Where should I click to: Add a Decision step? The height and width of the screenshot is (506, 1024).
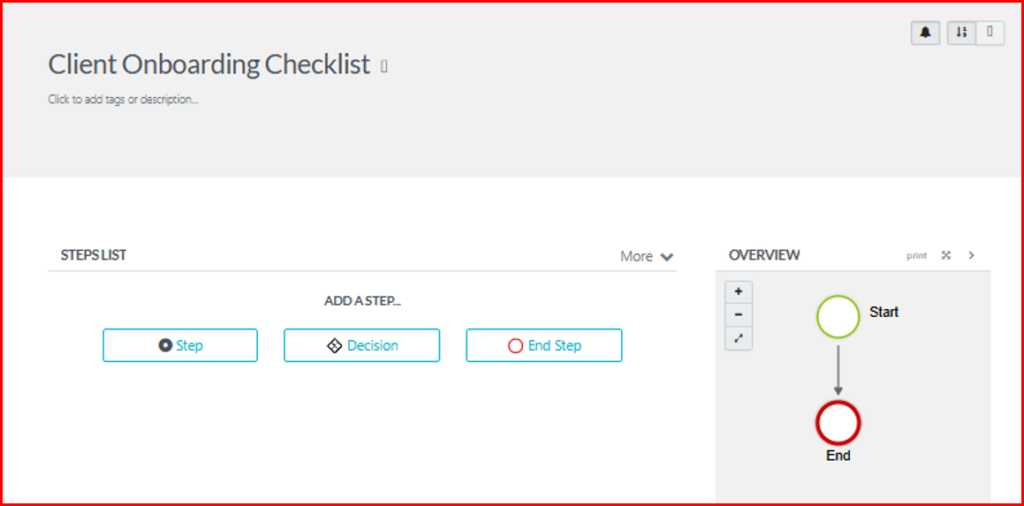click(362, 345)
